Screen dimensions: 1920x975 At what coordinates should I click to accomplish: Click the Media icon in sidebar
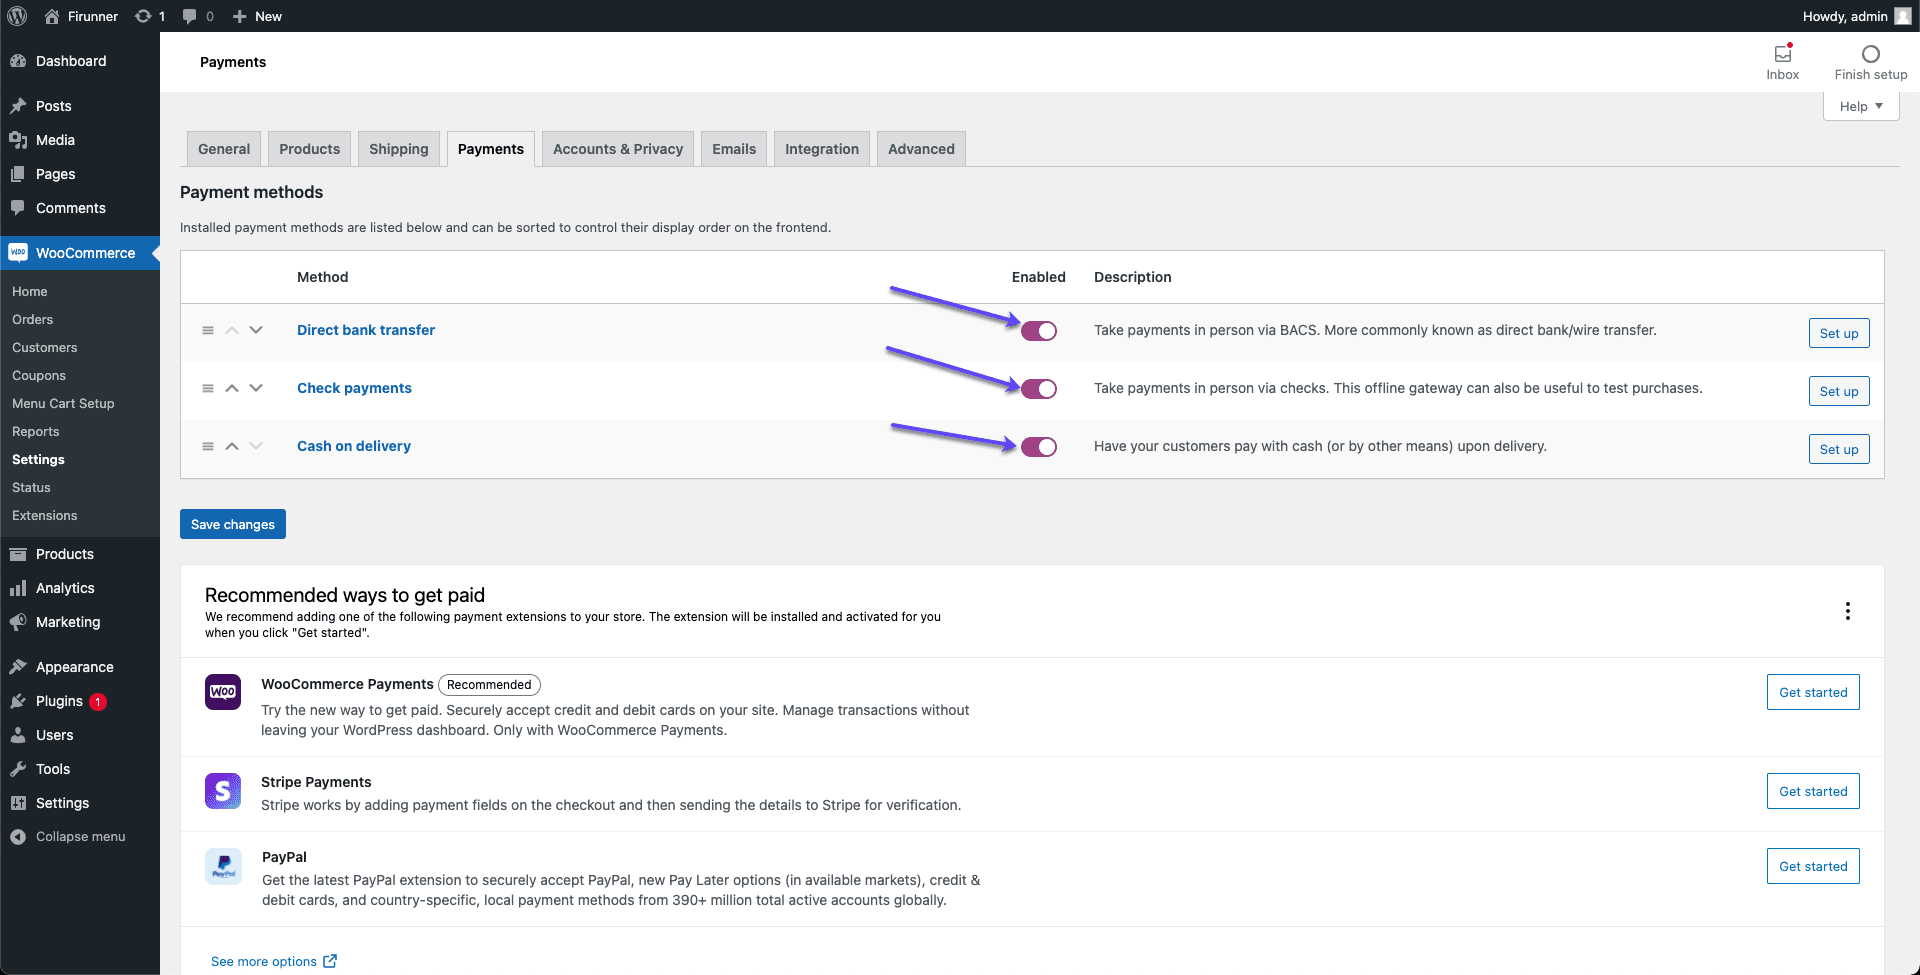point(18,140)
